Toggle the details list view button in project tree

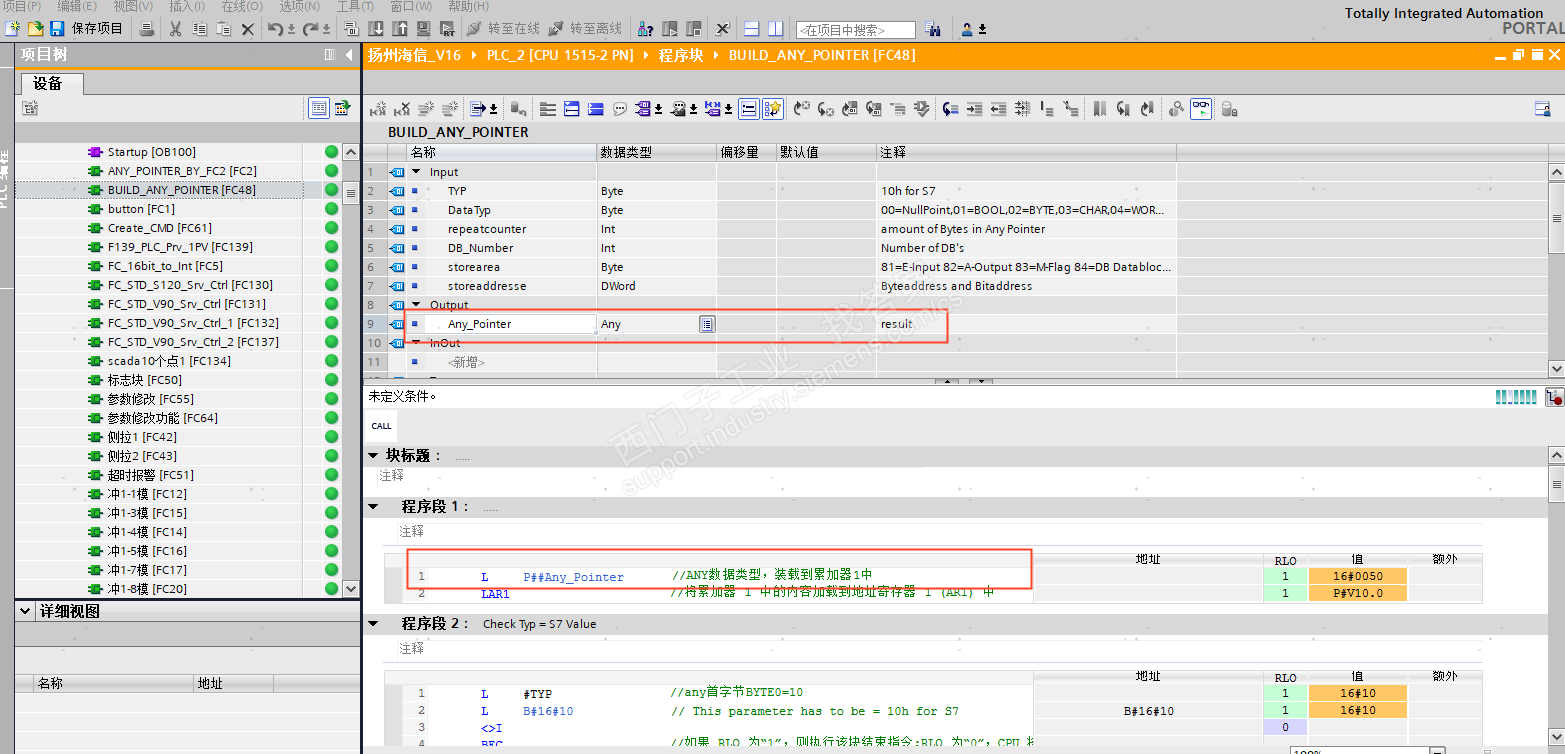pyautogui.click(x=319, y=108)
